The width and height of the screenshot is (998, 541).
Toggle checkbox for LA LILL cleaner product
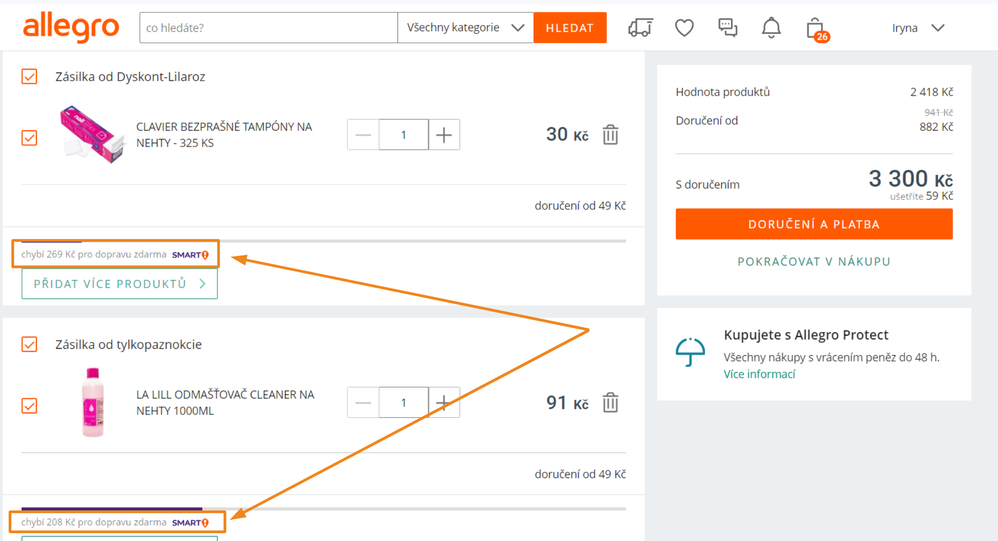click(x=29, y=405)
